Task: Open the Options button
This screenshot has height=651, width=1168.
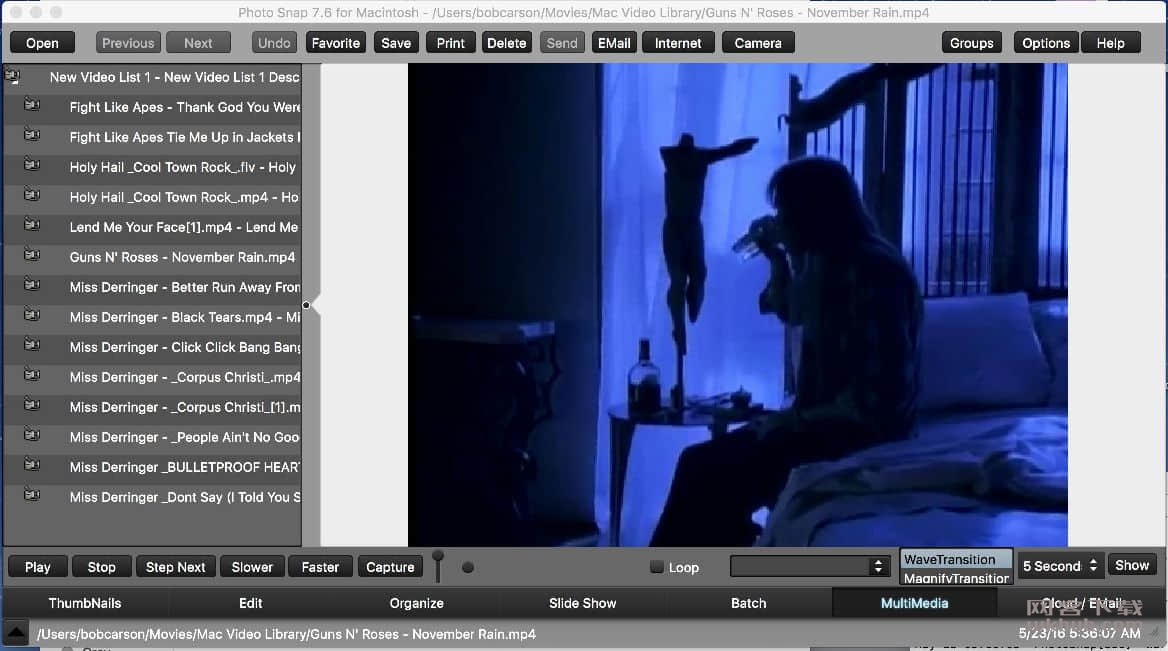Action: (1047, 43)
